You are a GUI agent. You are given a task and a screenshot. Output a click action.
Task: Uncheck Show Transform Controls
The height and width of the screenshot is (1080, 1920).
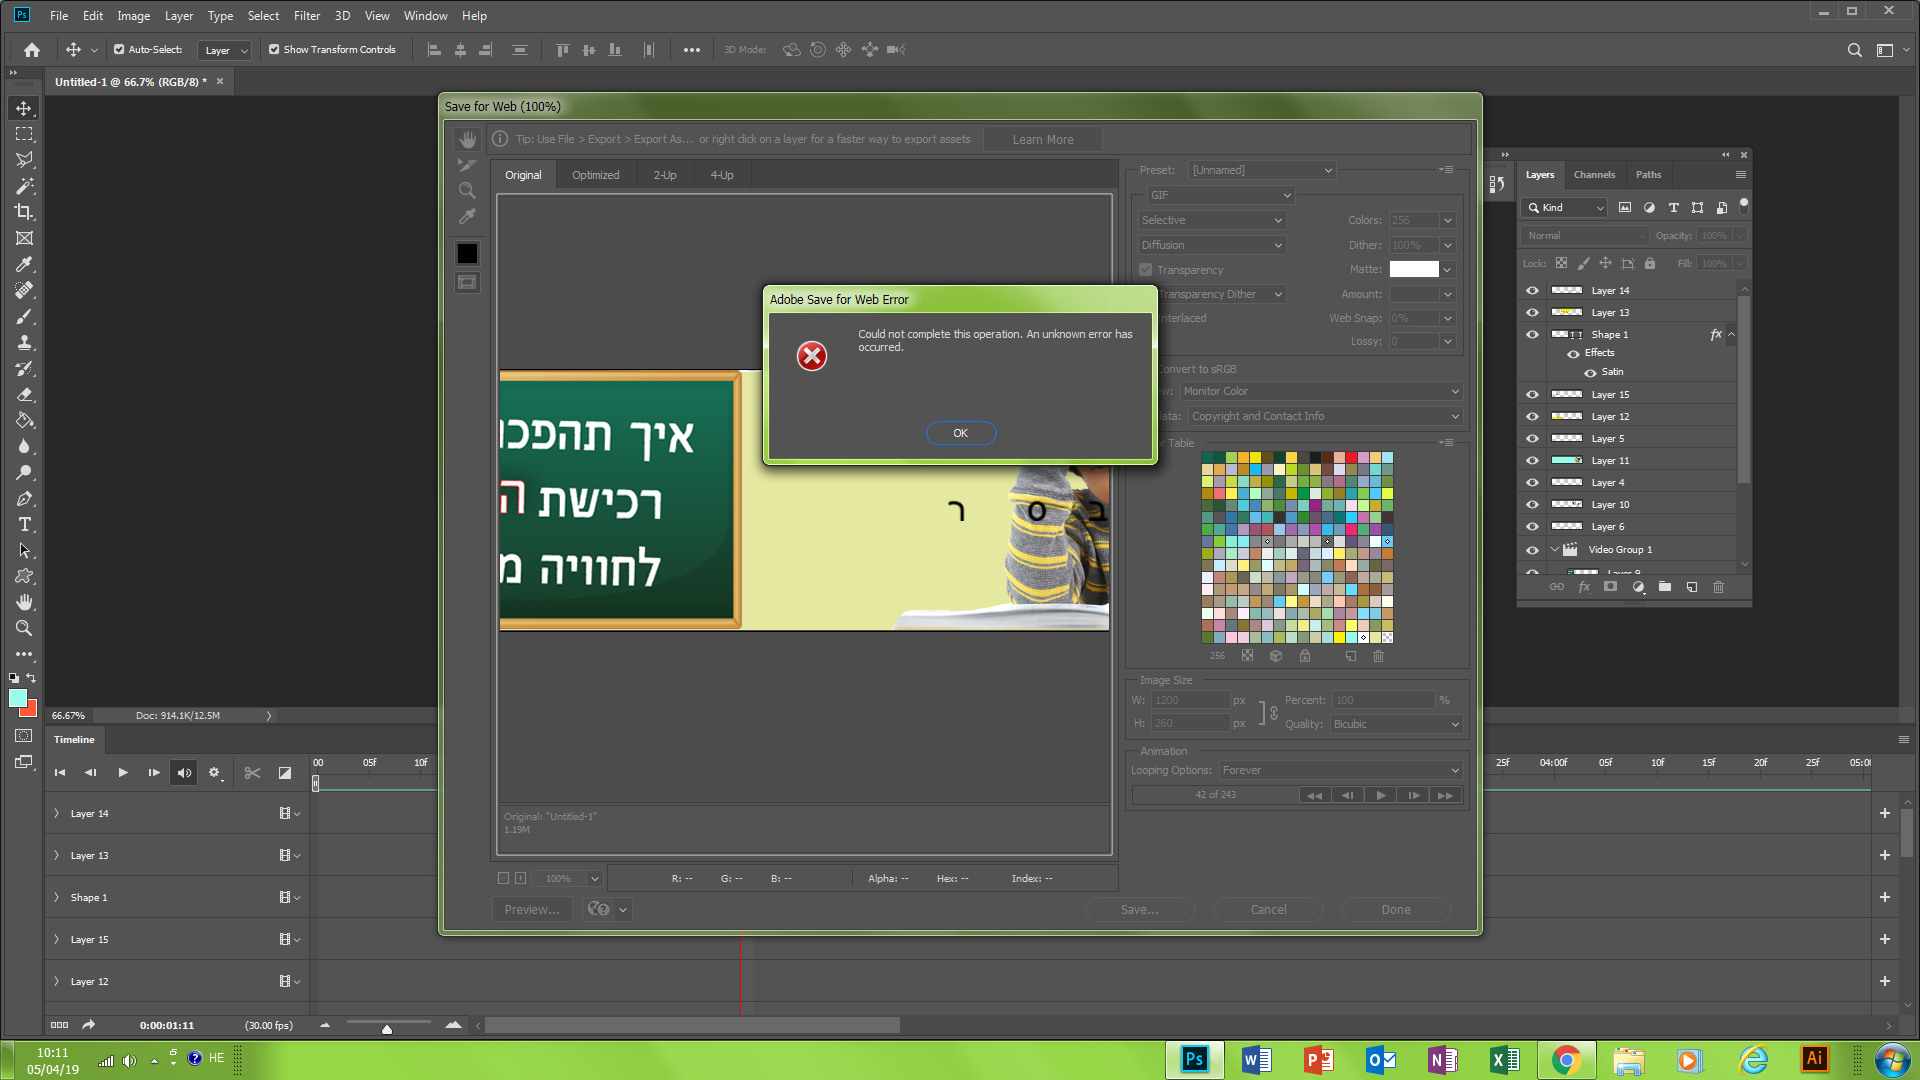[274, 49]
